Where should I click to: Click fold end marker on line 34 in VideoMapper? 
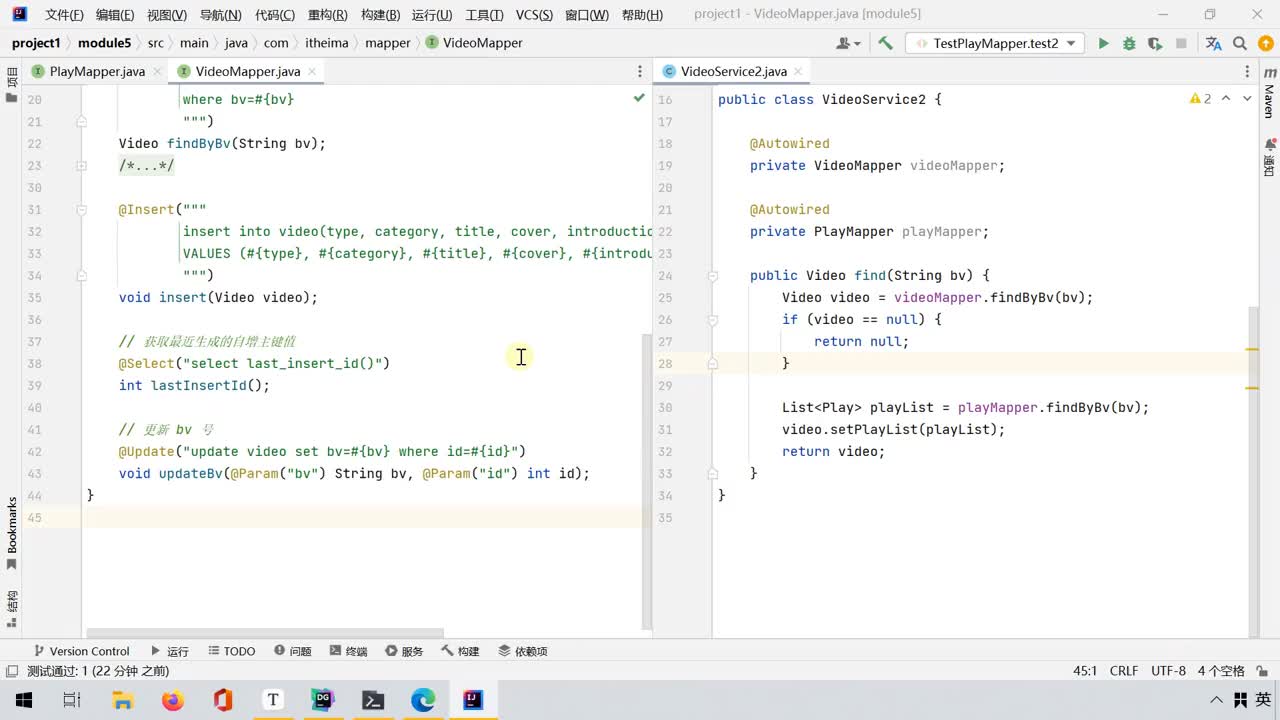[x=81, y=275]
